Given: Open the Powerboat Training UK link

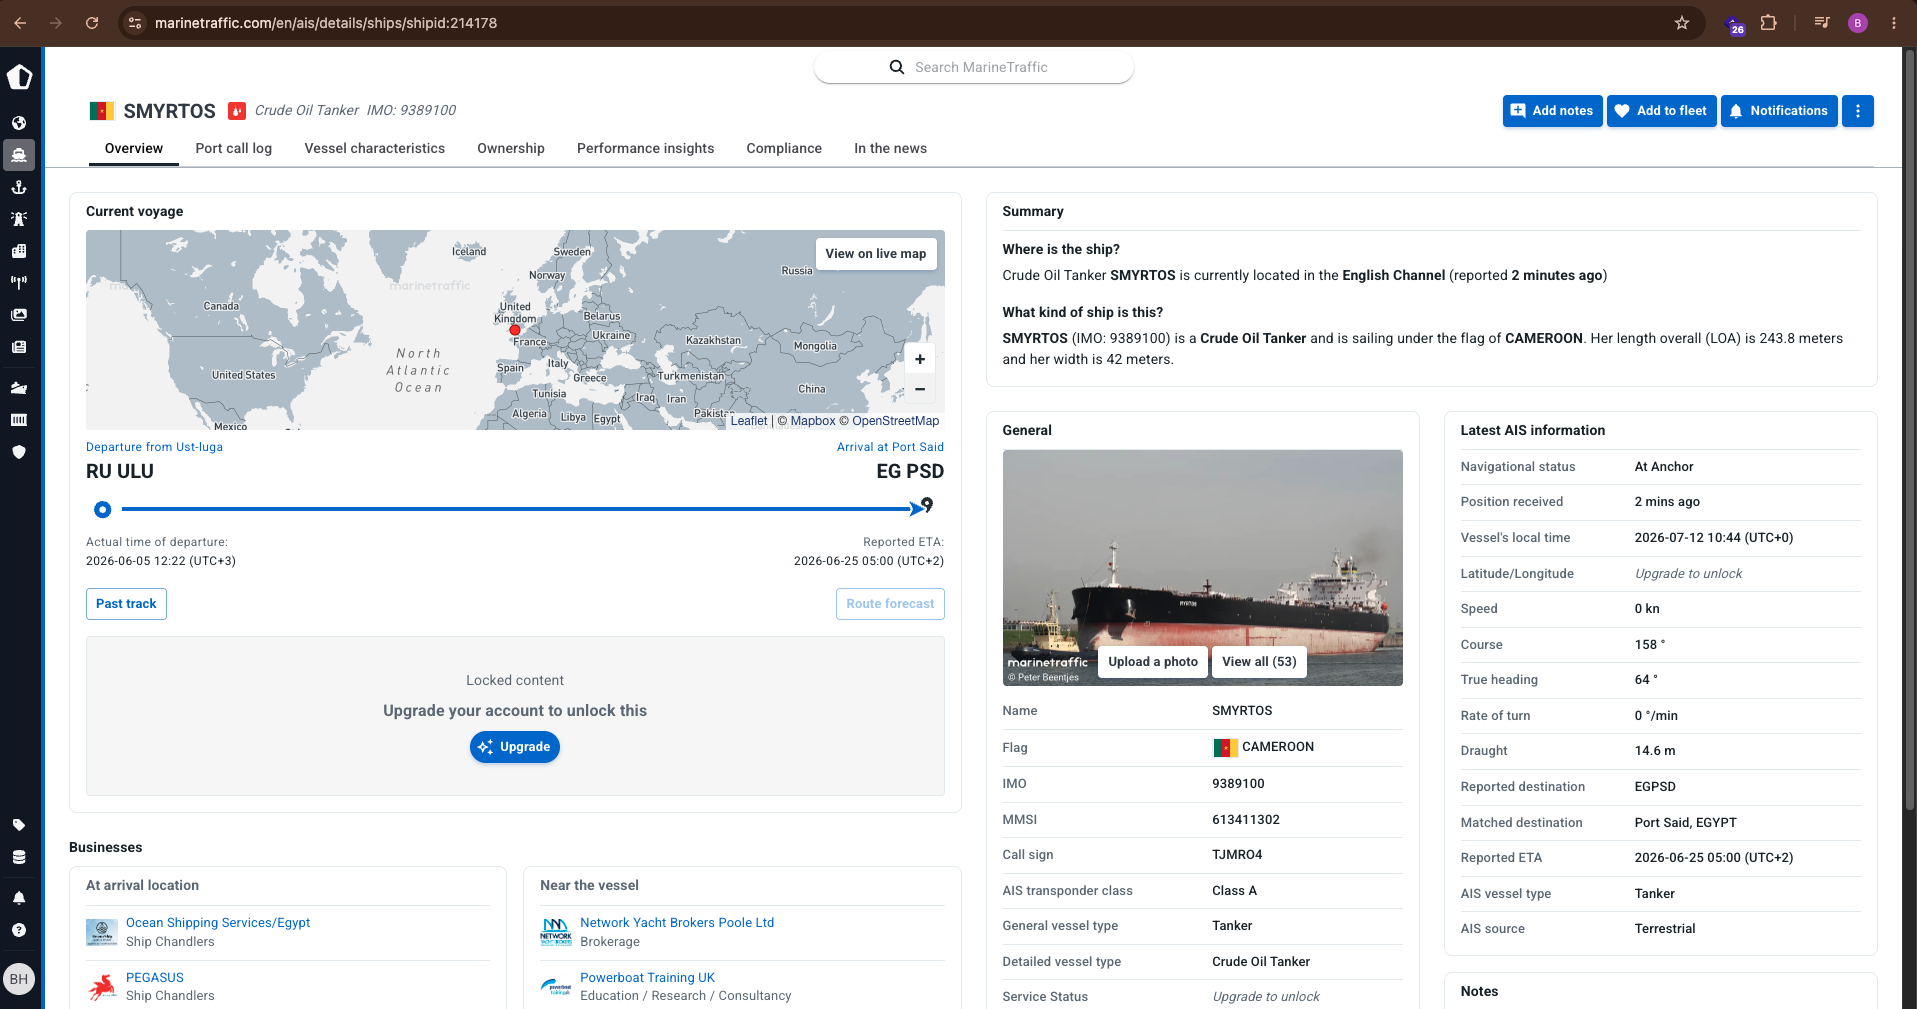Looking at the screenshot, I should click(647, 978).
